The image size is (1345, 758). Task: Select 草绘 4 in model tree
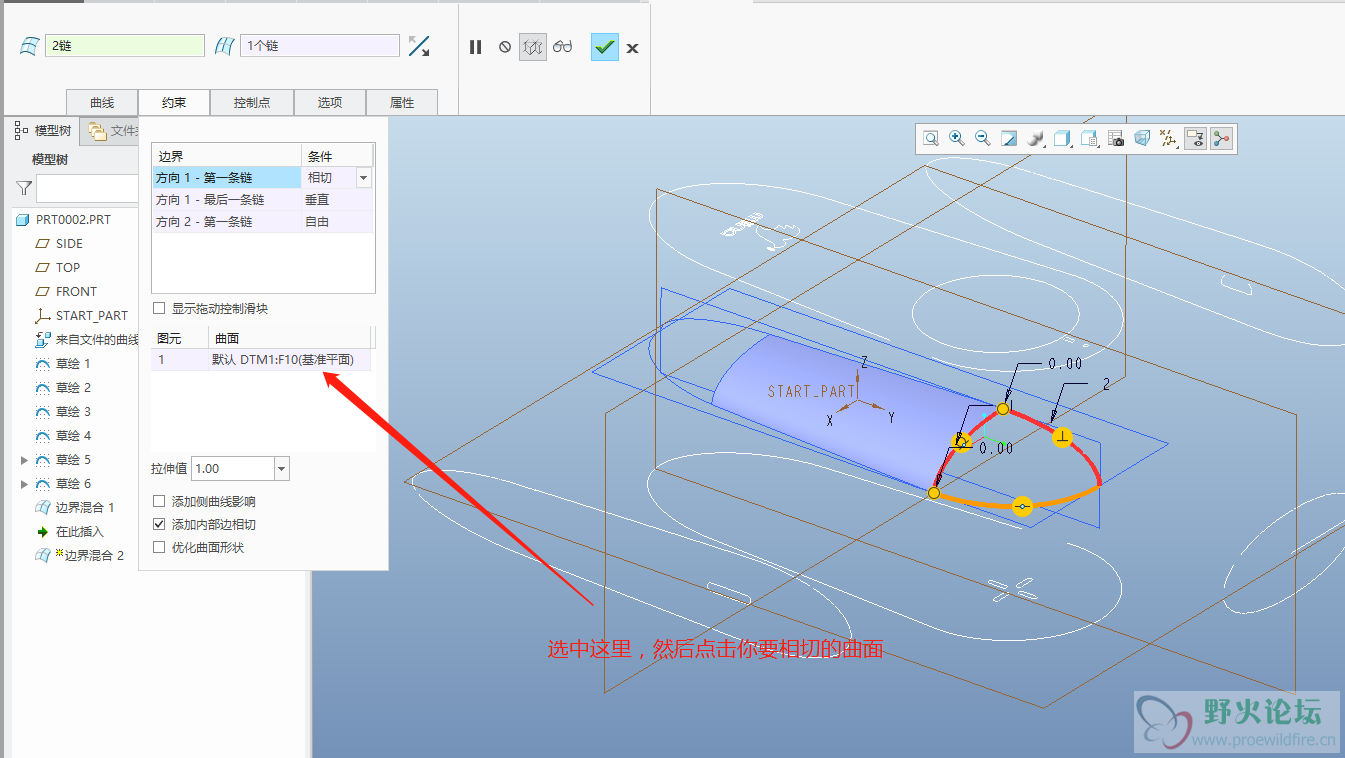pyautogui.click(x=63, y=435)
